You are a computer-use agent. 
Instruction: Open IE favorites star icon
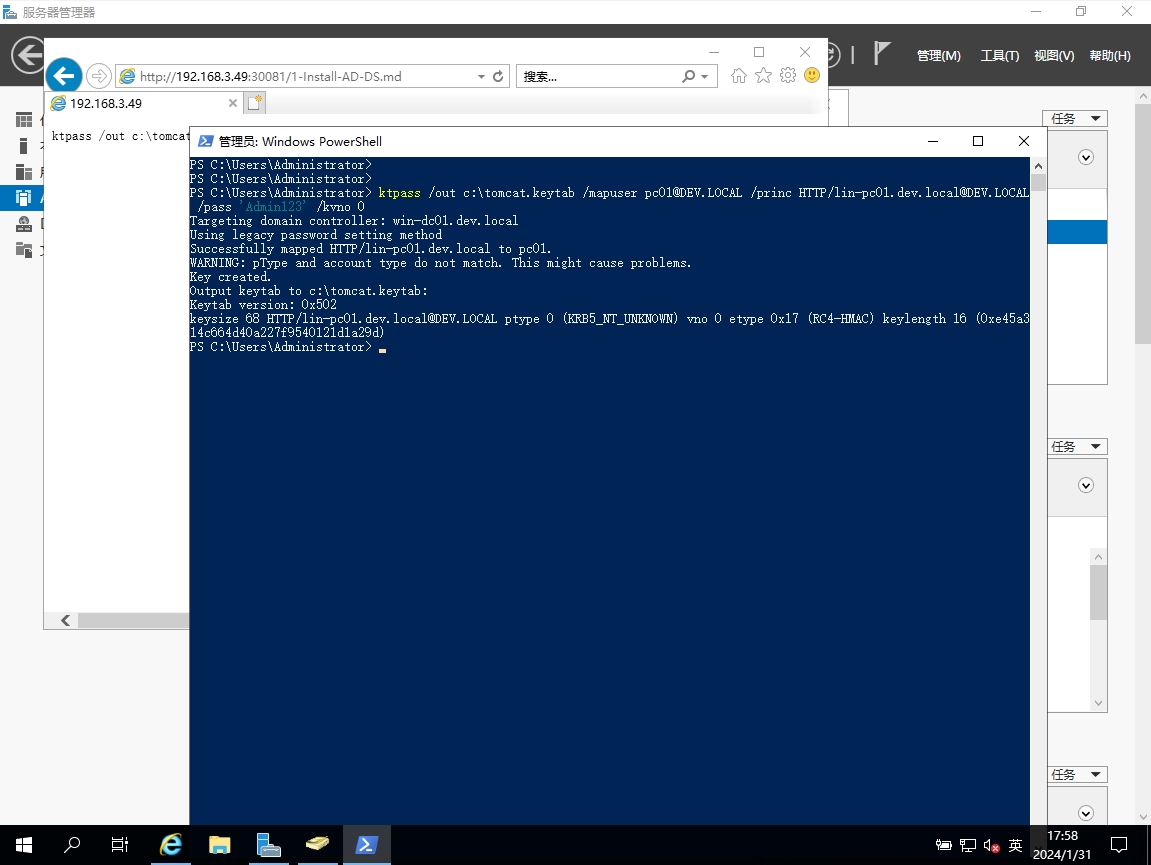(x=763, y=76)
